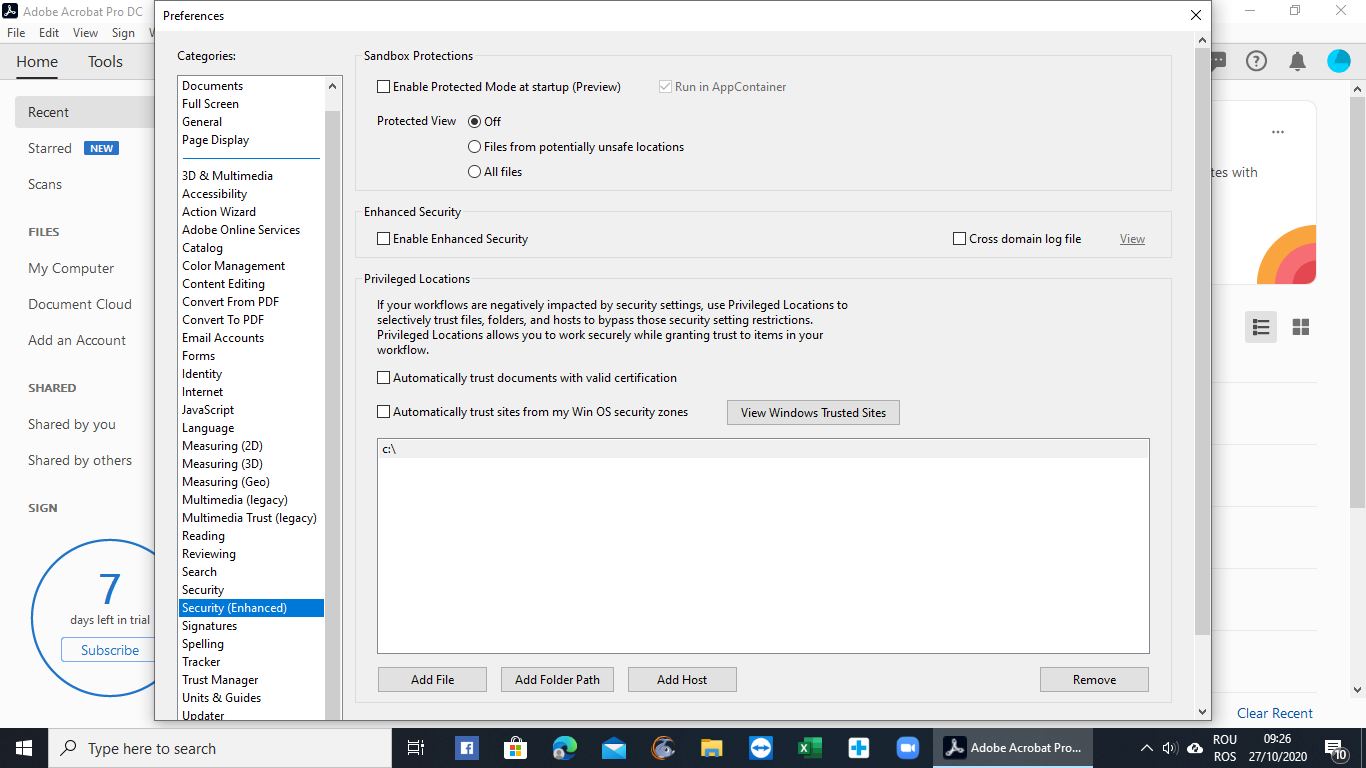Click the volume speaker tray icon
1366x768 pixels.
pos(1169,748)
